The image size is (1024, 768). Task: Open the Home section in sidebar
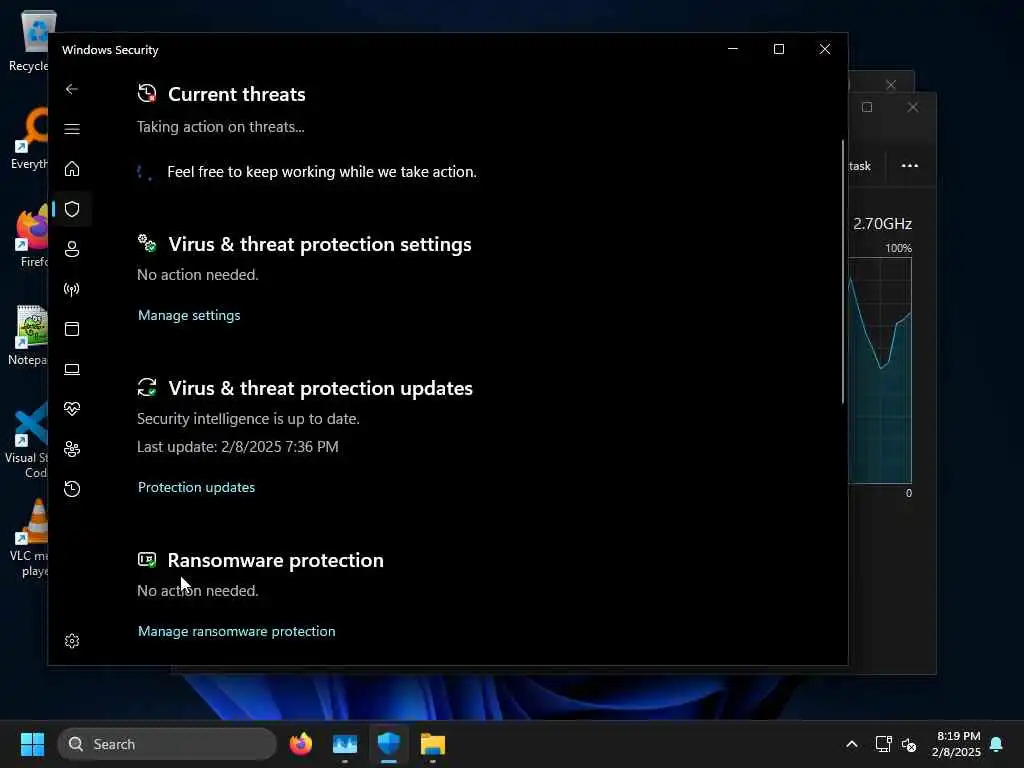pos(72,169)
